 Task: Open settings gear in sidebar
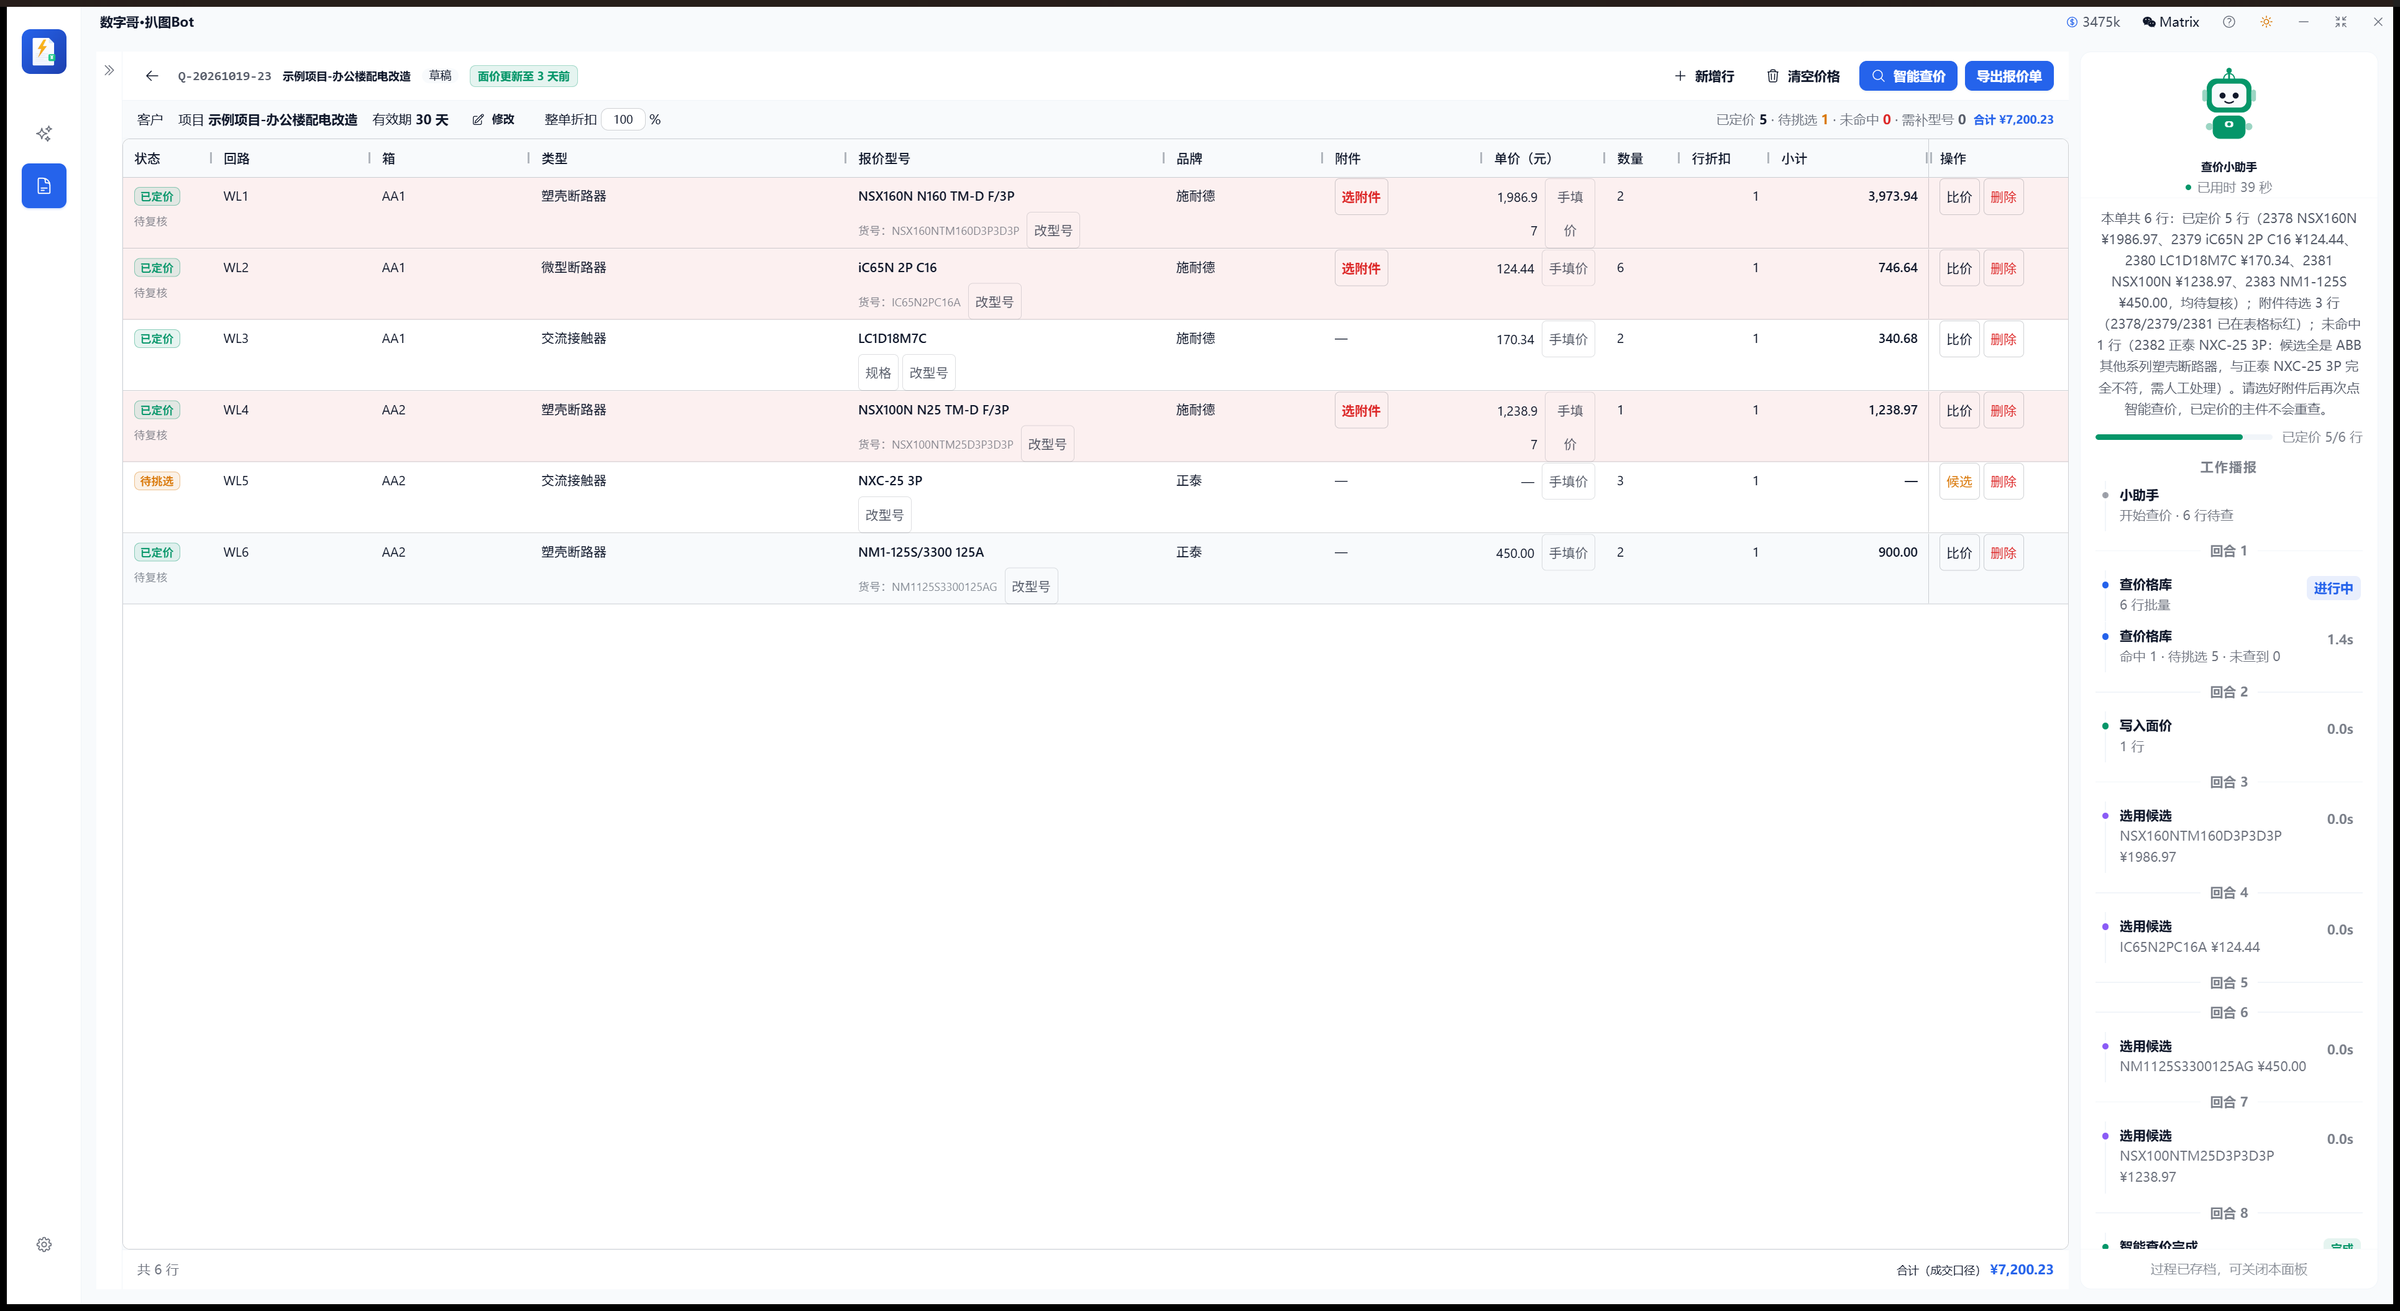click(x=44, y=1245)
